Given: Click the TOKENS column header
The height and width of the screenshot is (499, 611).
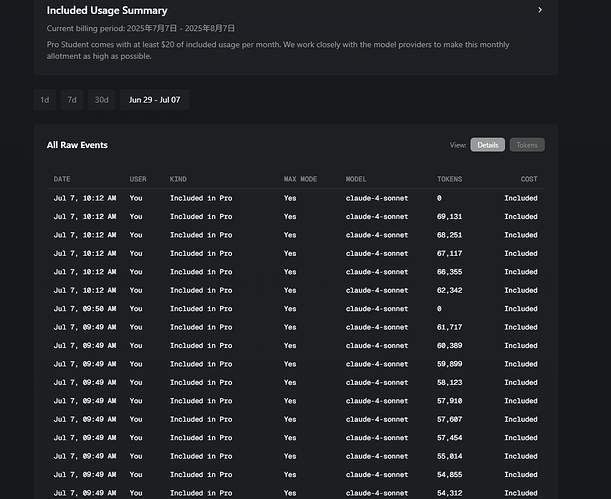Looking at the screenshot, I should tap(450, 179).
